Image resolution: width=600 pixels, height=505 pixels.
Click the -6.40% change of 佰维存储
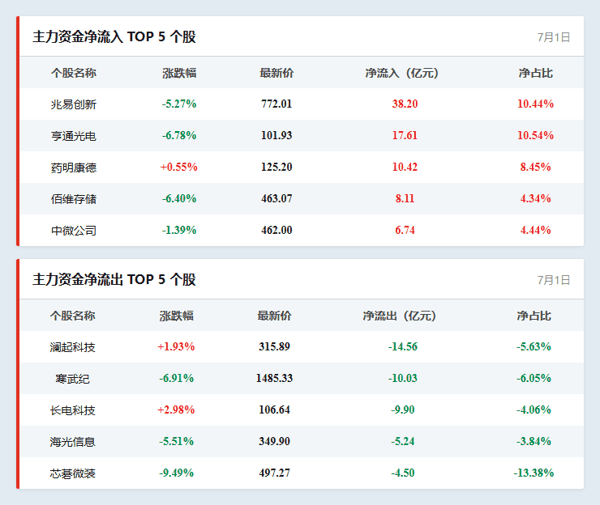coord(179,198)
